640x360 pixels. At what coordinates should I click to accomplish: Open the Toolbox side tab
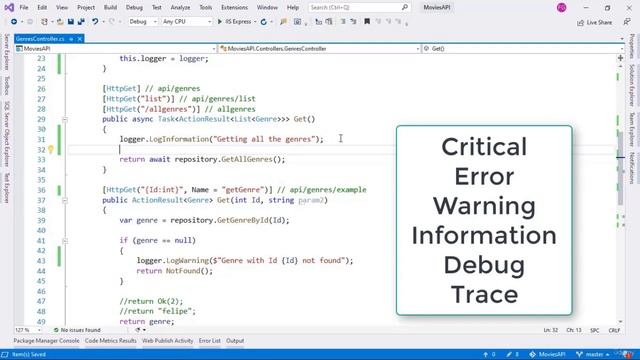click(x=7, y=85)
